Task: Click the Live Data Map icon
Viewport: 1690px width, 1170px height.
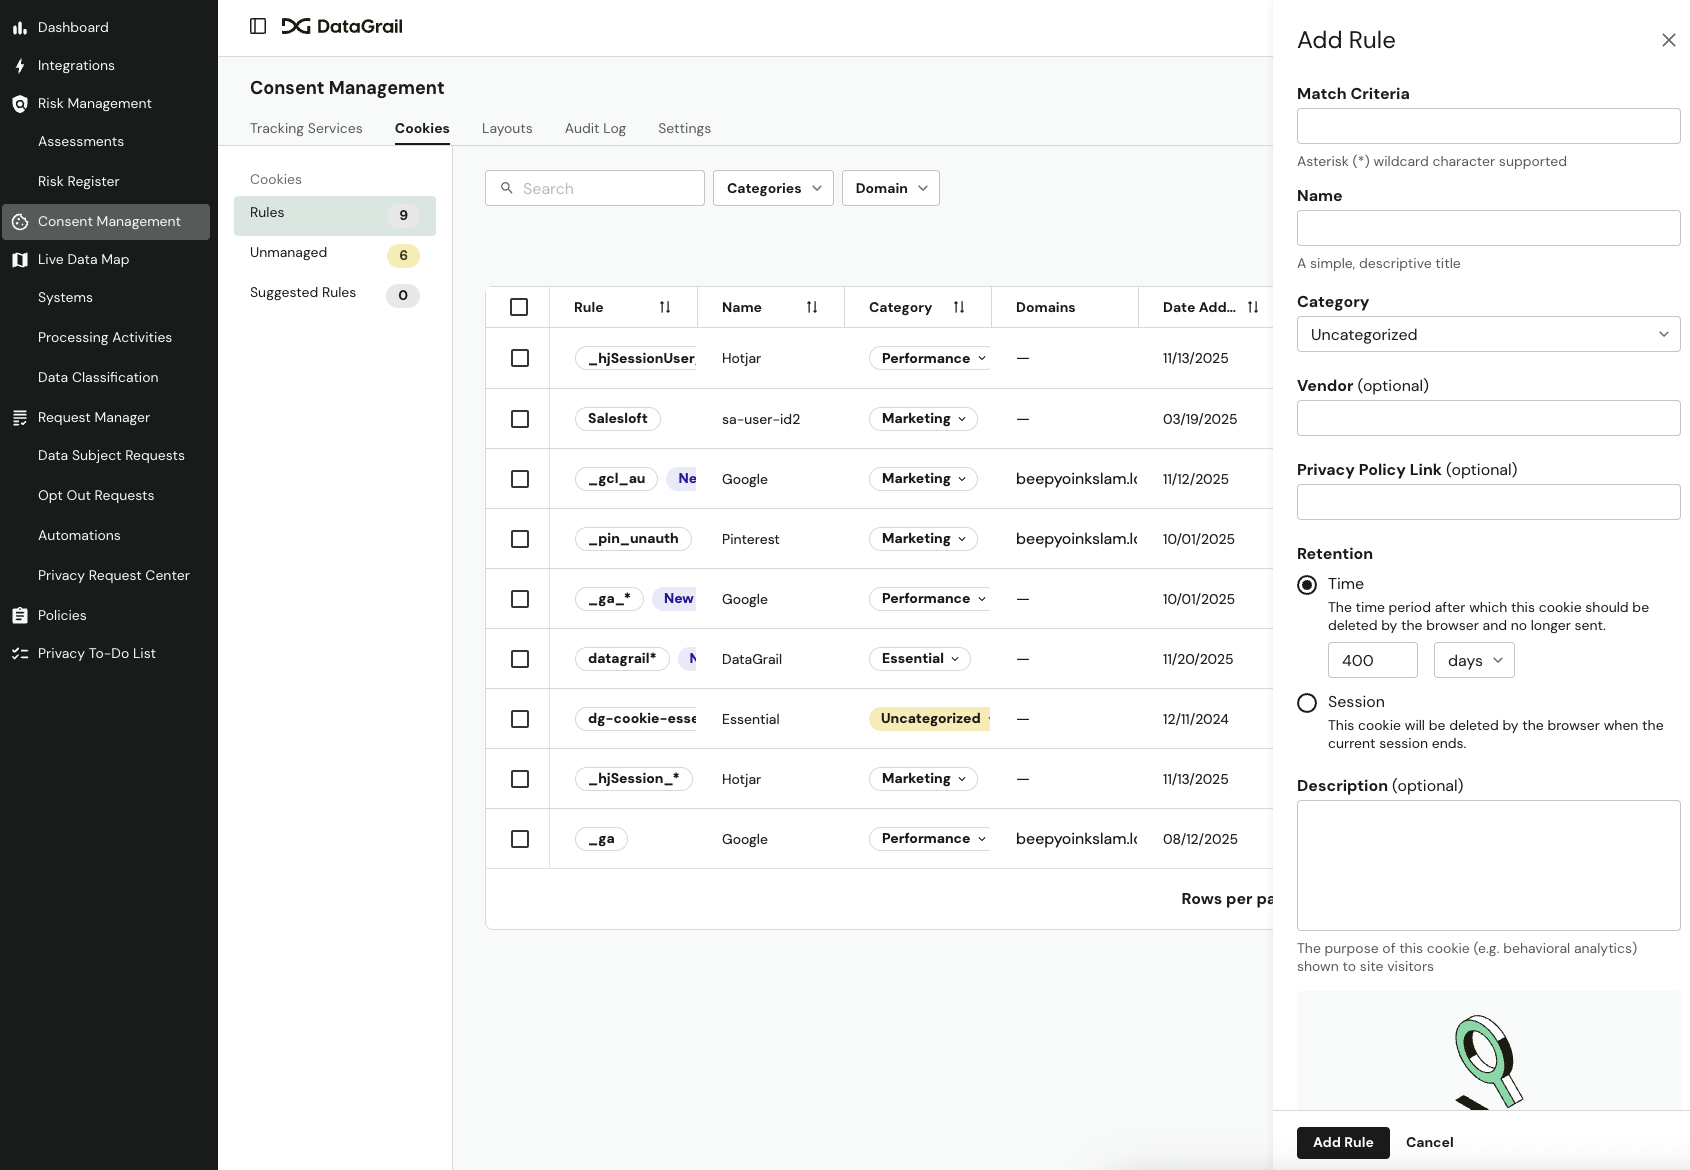Action: 20,260
